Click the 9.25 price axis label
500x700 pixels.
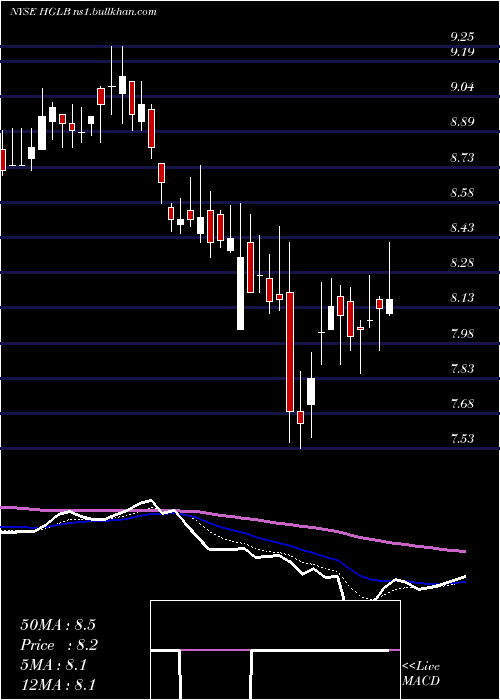[462, 37]
